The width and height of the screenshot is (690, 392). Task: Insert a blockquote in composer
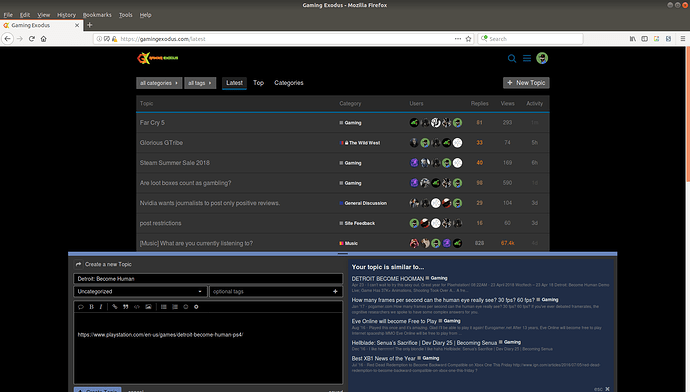click(x=125, y=307)
